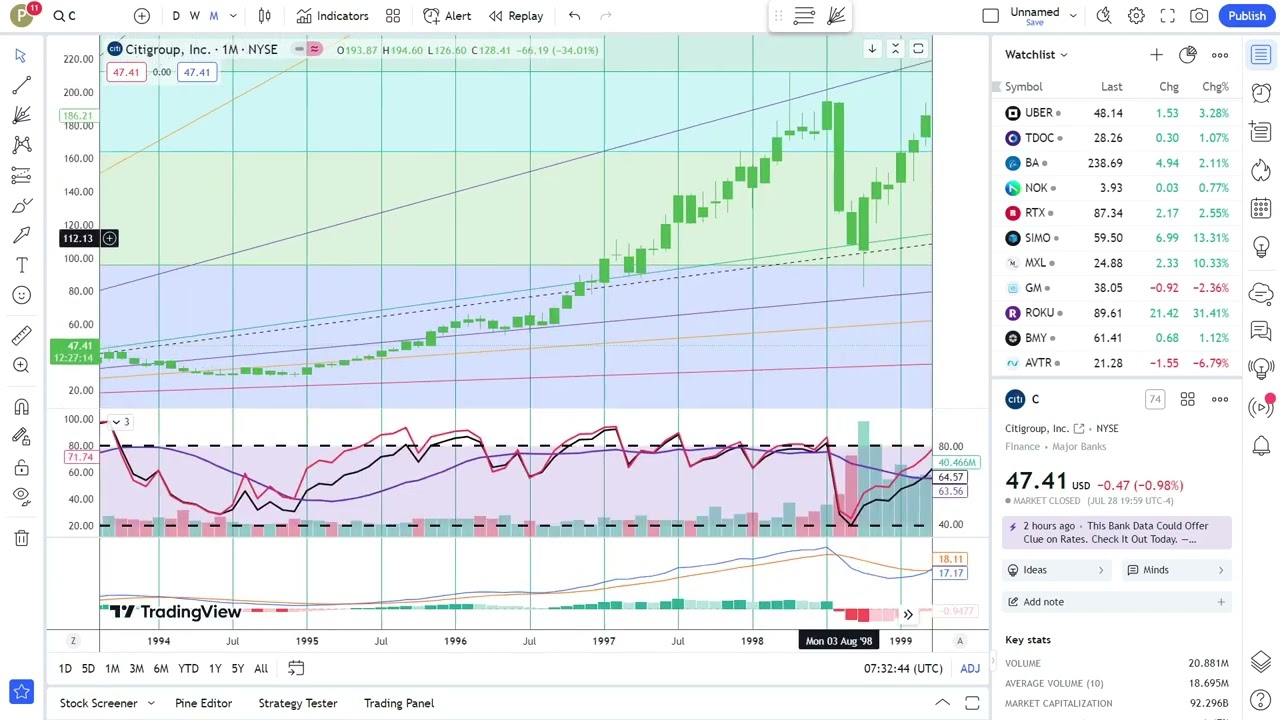
Task: Select monthly M interval
Action: click(x=213, y=16)
